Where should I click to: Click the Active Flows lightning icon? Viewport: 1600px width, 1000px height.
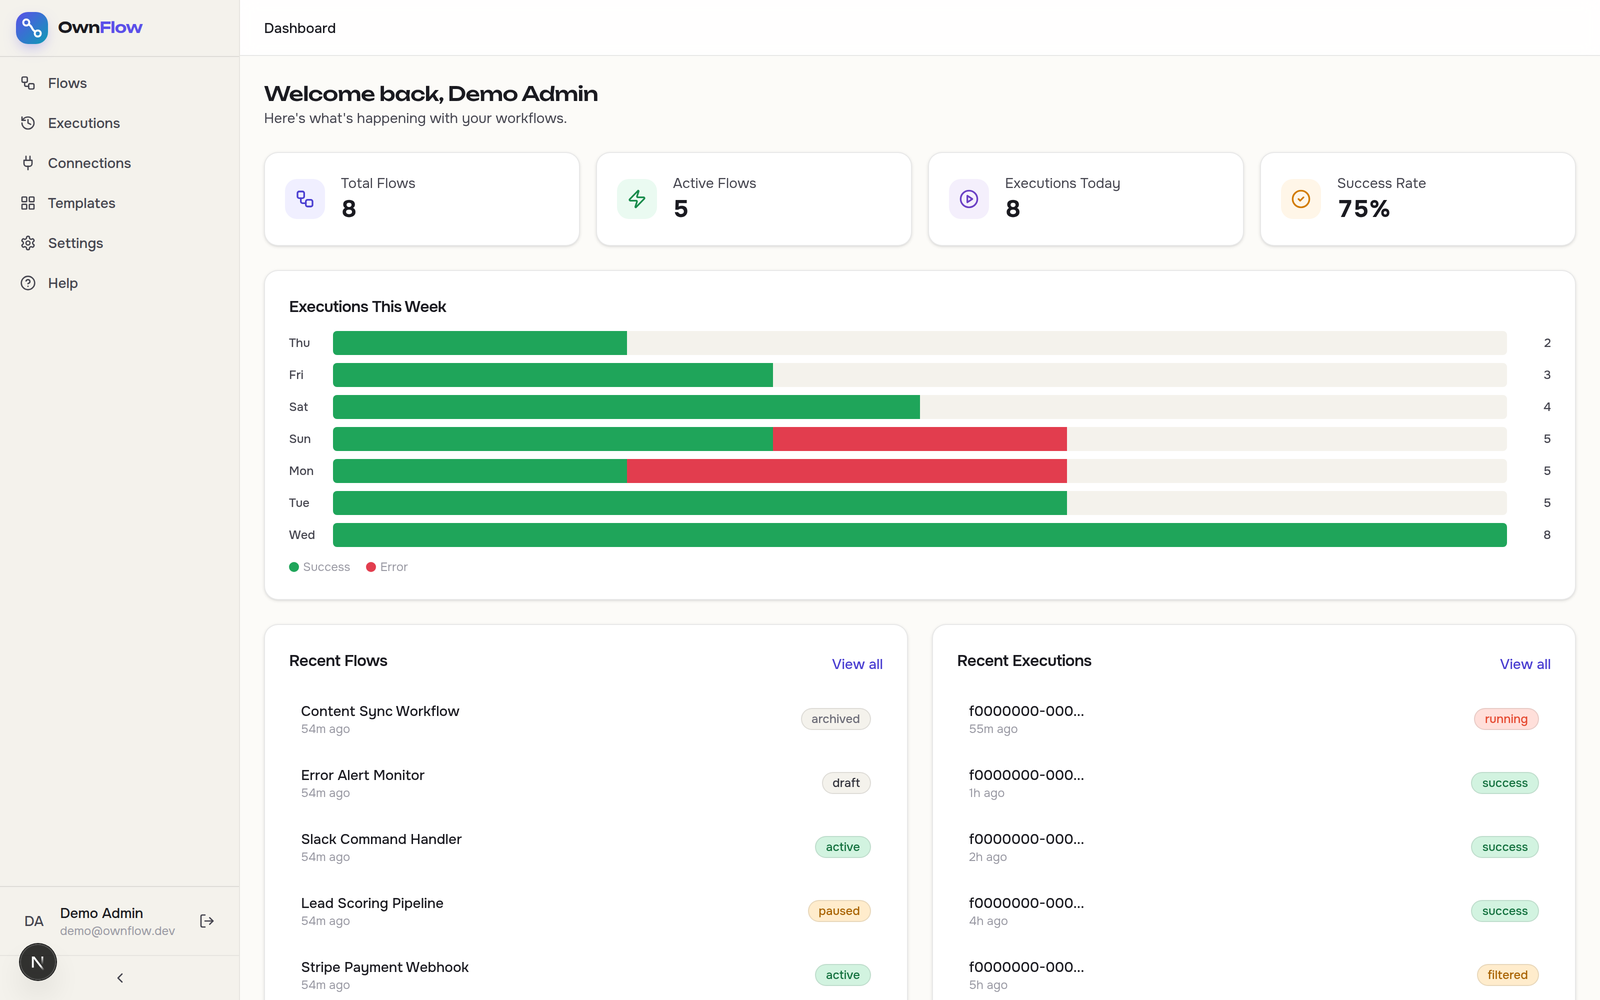(637, 199)
